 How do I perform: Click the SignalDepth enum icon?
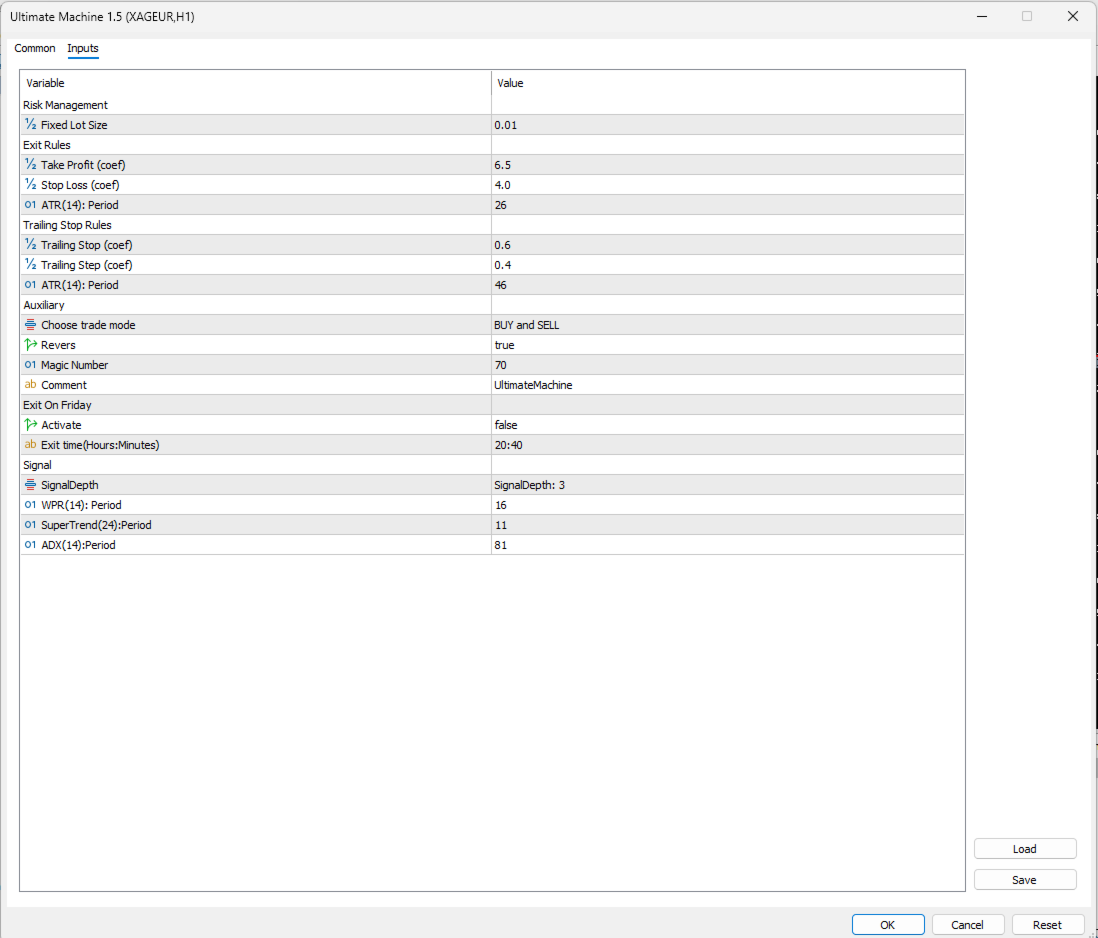pyautogui.click(x=30, y=485)
